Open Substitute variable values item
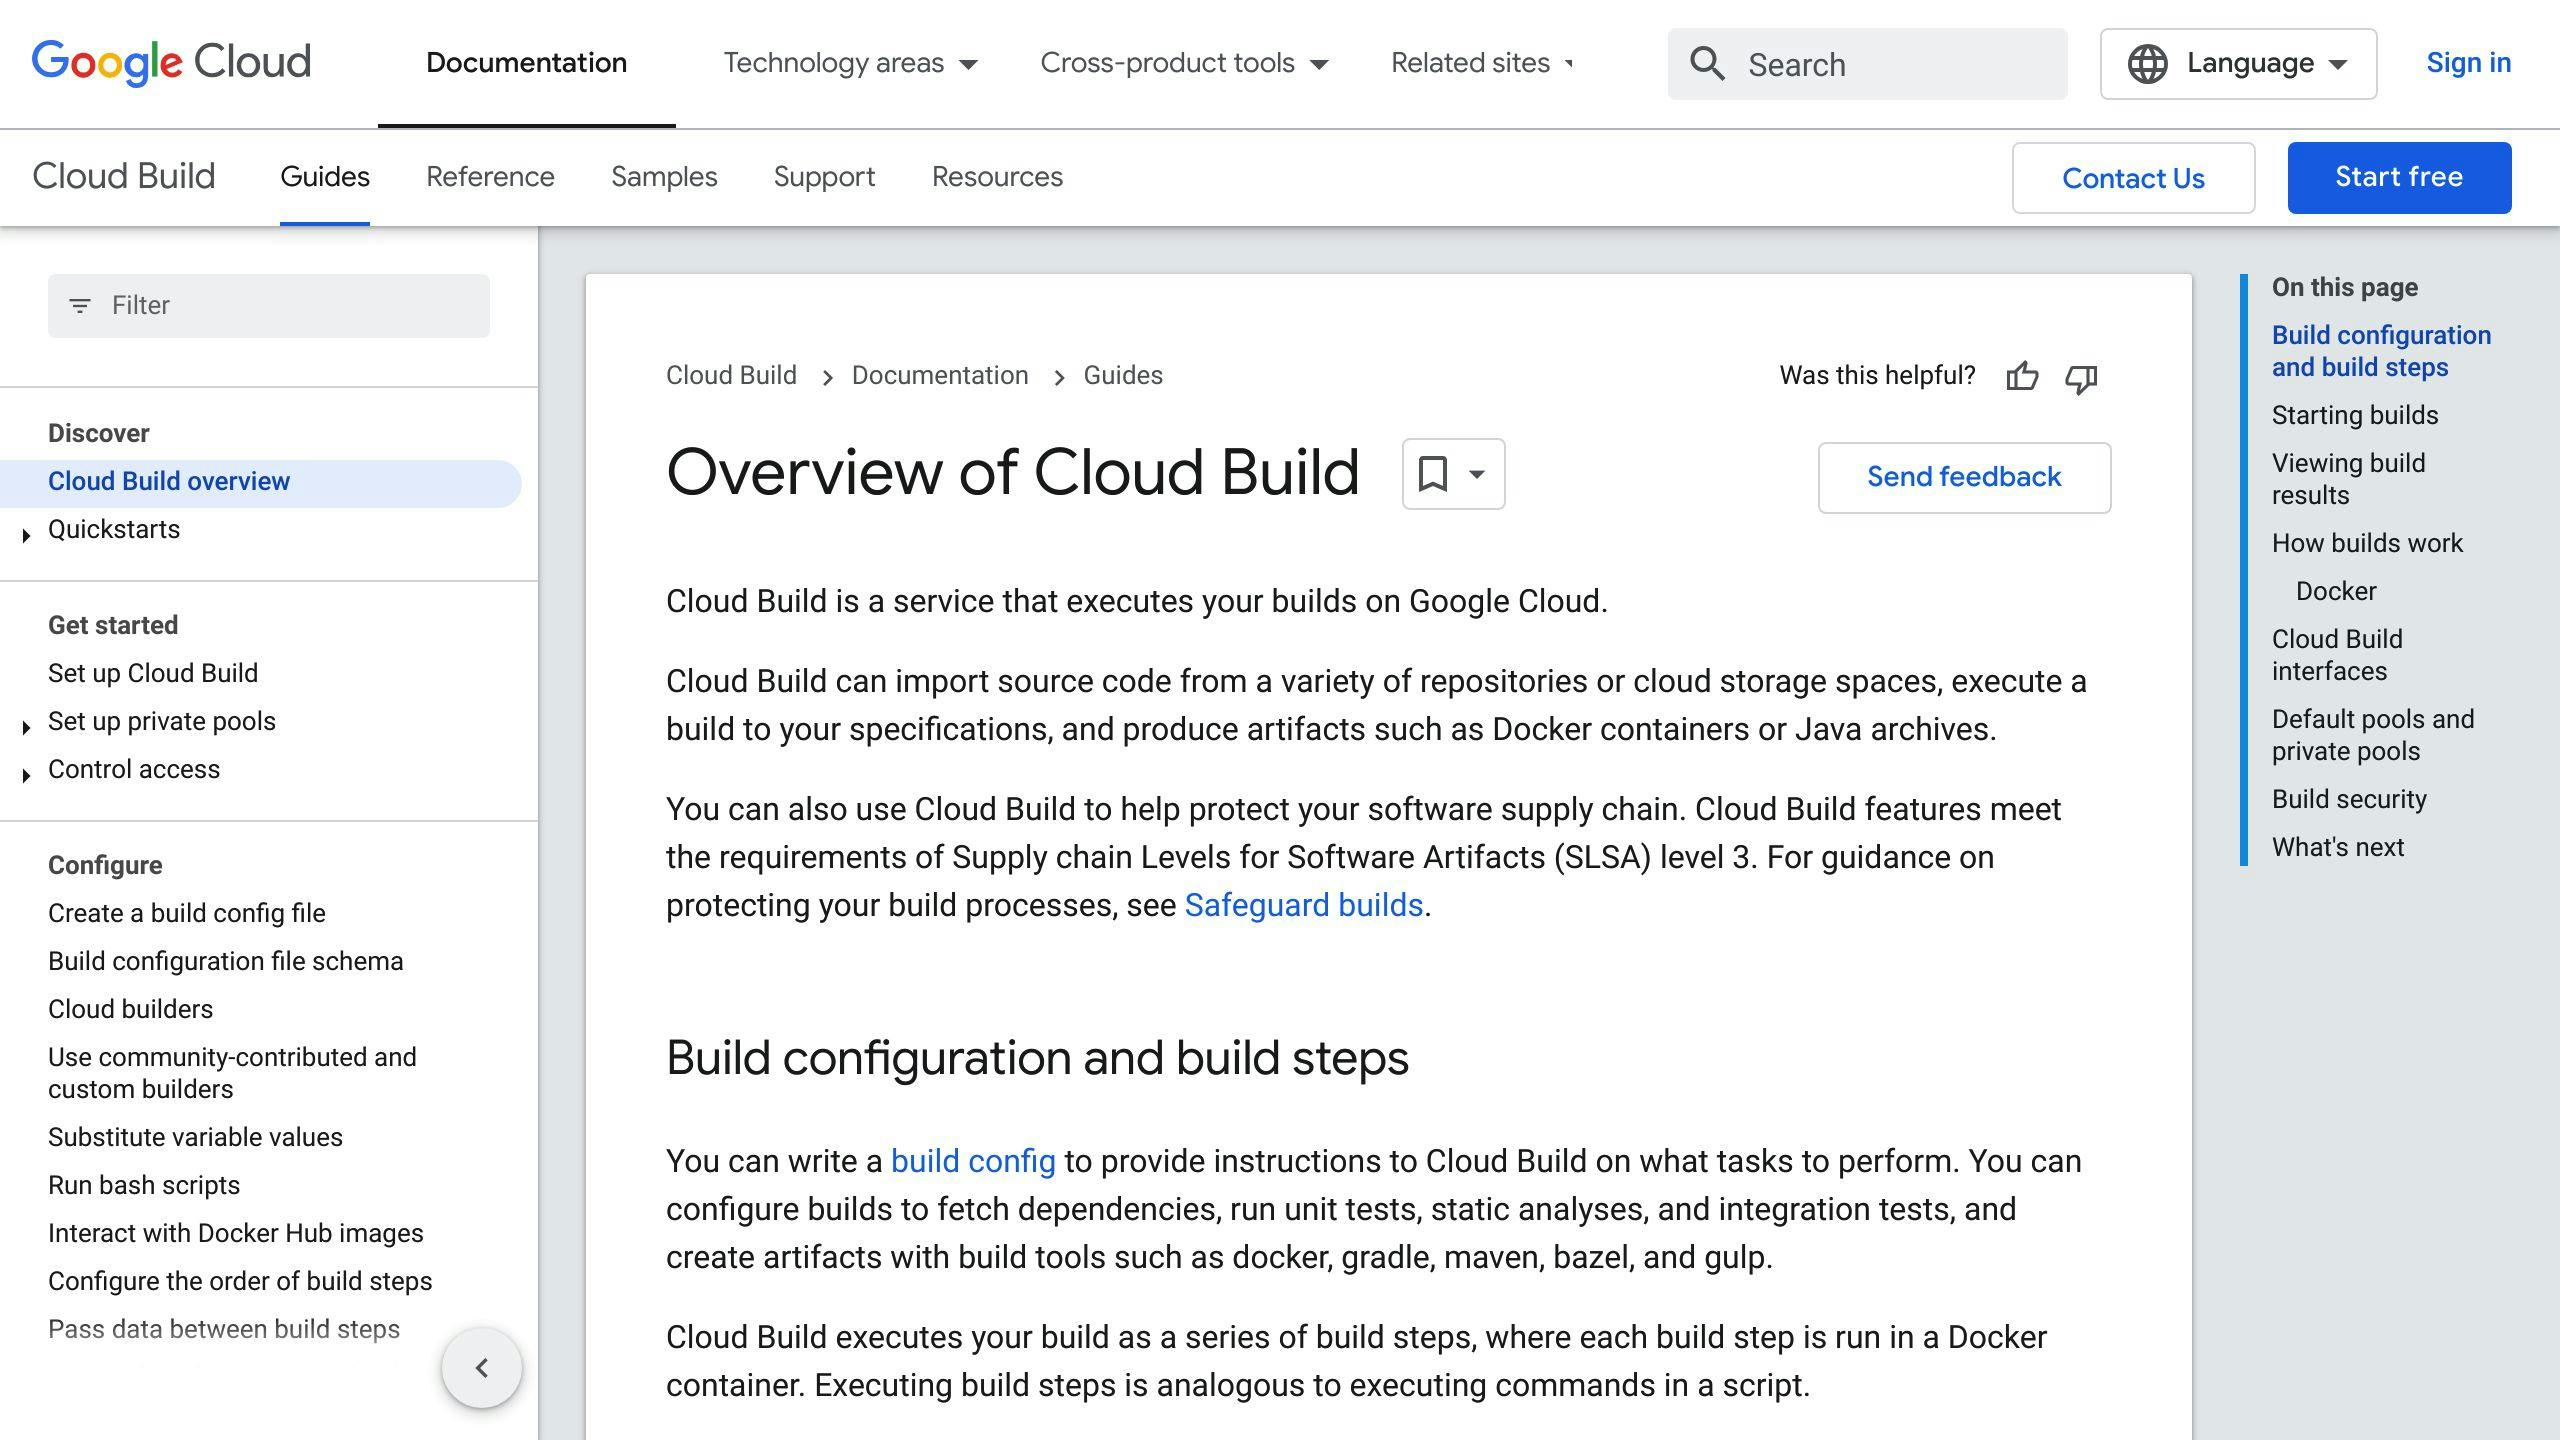The height and width of the screenshot is (1440, 2560). point(195,1137)
